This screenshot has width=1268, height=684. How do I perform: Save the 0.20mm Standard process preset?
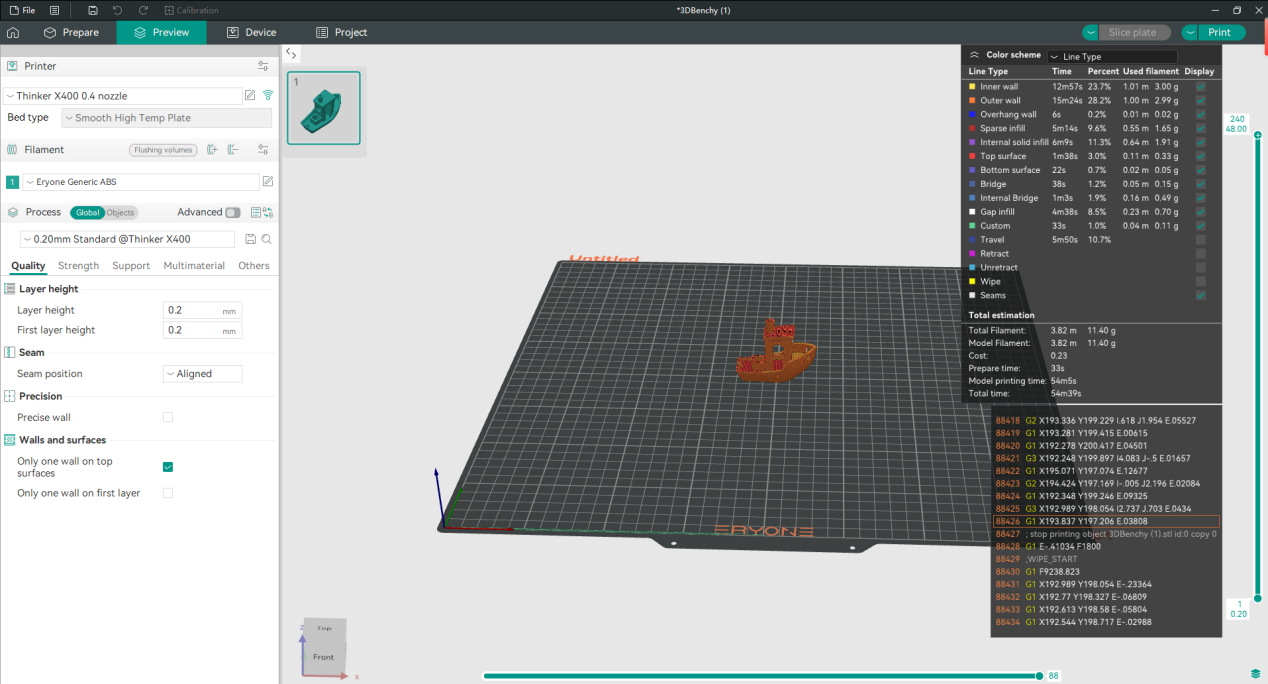coord(250,239)
